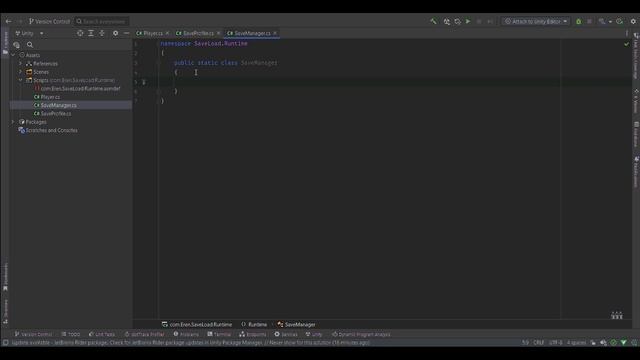Click the green inspection checkmark in editor
This screenshot has height=360, width=640.
click(x=627, y=44)
